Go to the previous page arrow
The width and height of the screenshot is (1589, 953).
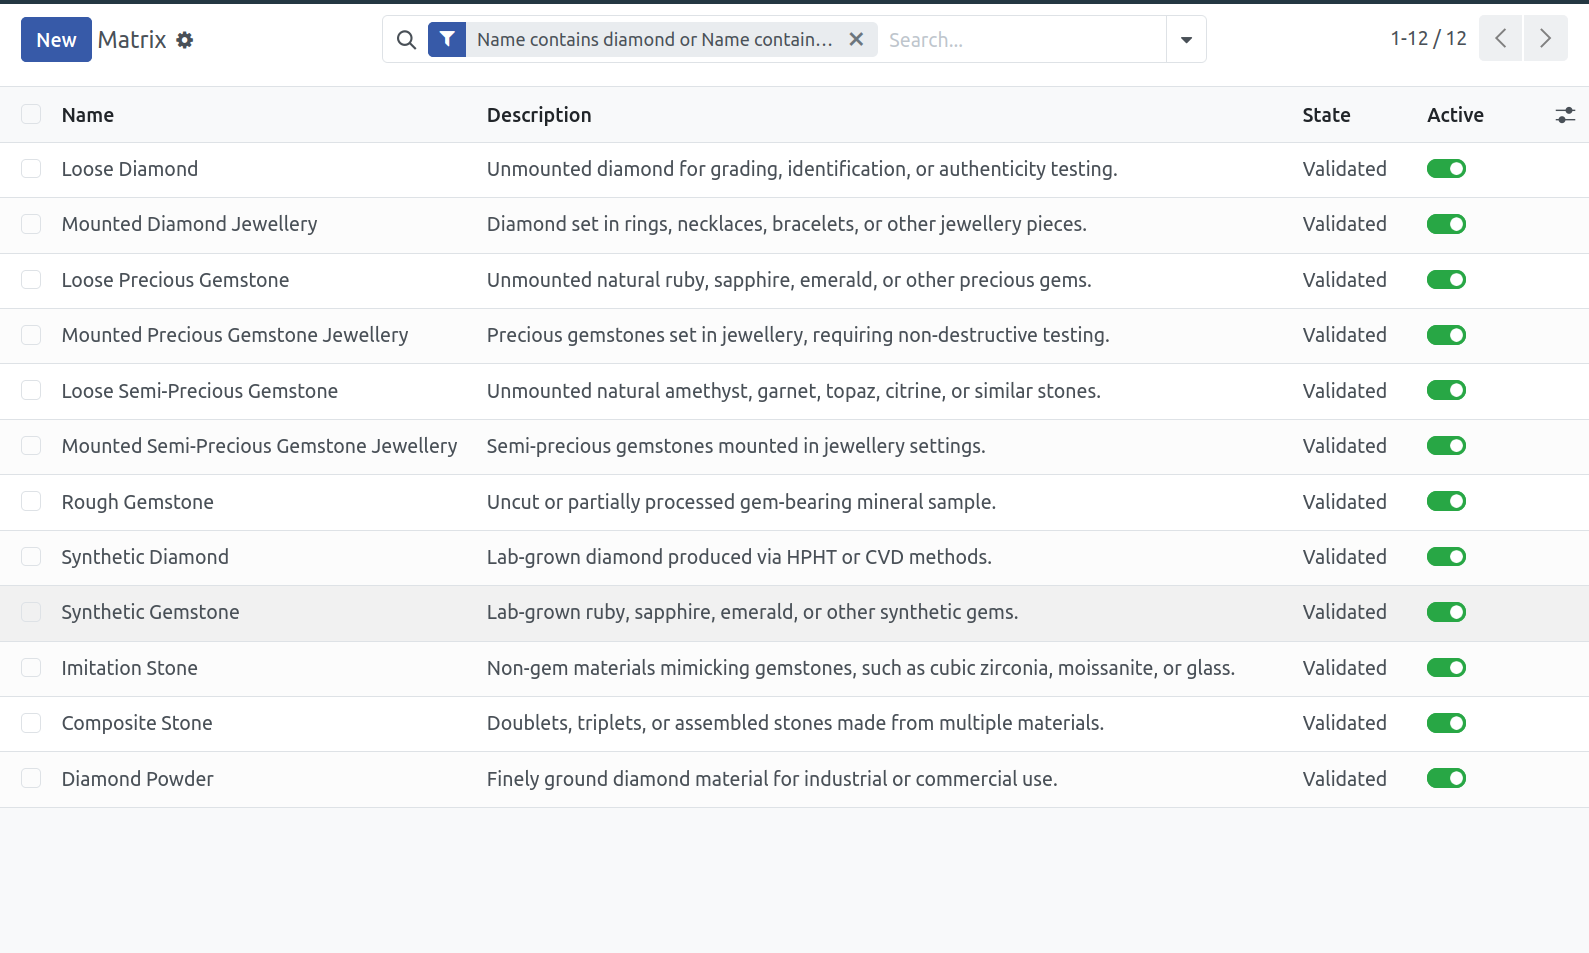pyautogui.click(x=1500, y=39)
